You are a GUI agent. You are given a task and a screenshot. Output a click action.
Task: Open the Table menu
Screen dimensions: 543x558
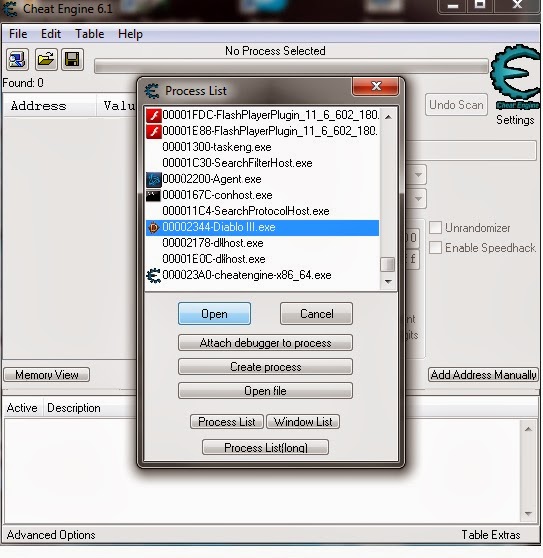tap(89, 34)
